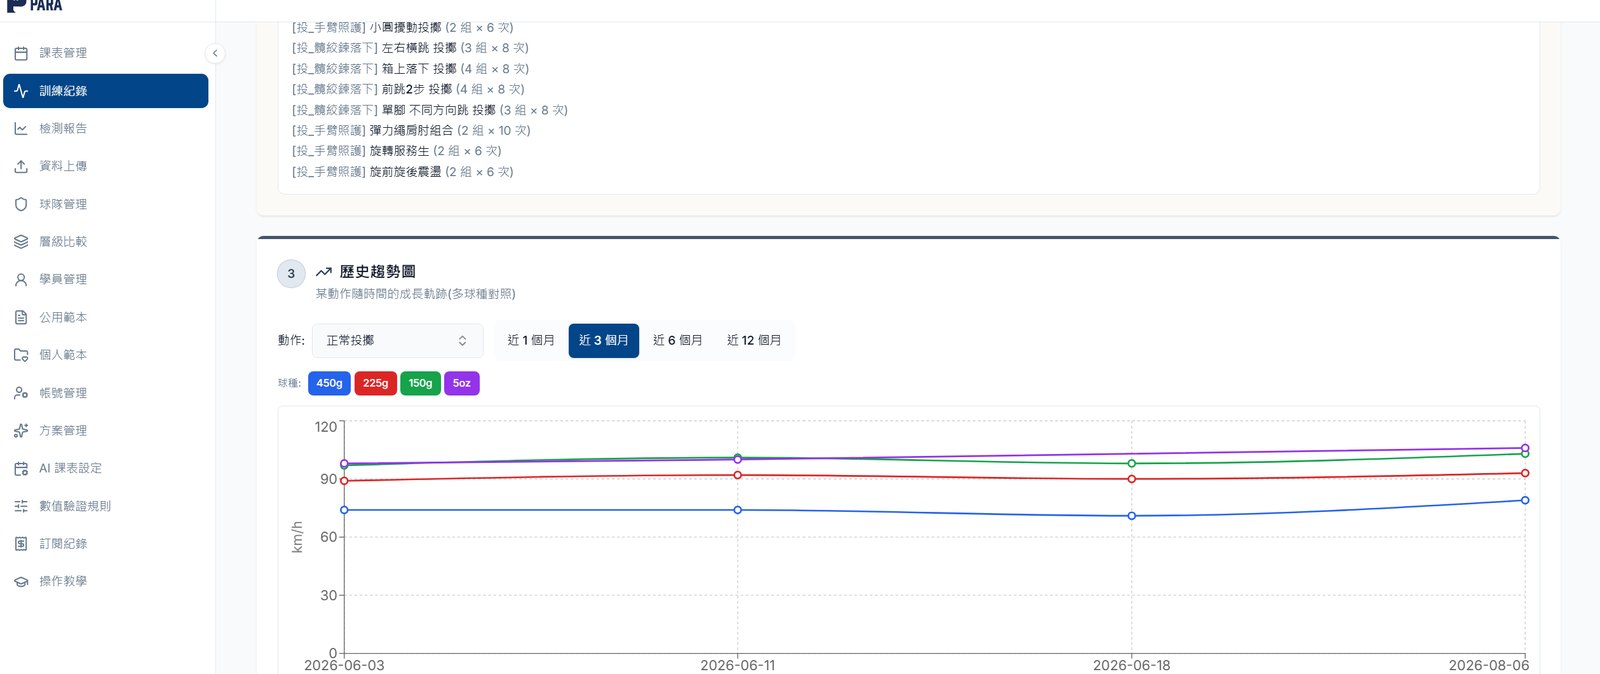Click the AI 課表設定 calendar icon
This screenshot has height=674, width=1600.
click(21, 468)
